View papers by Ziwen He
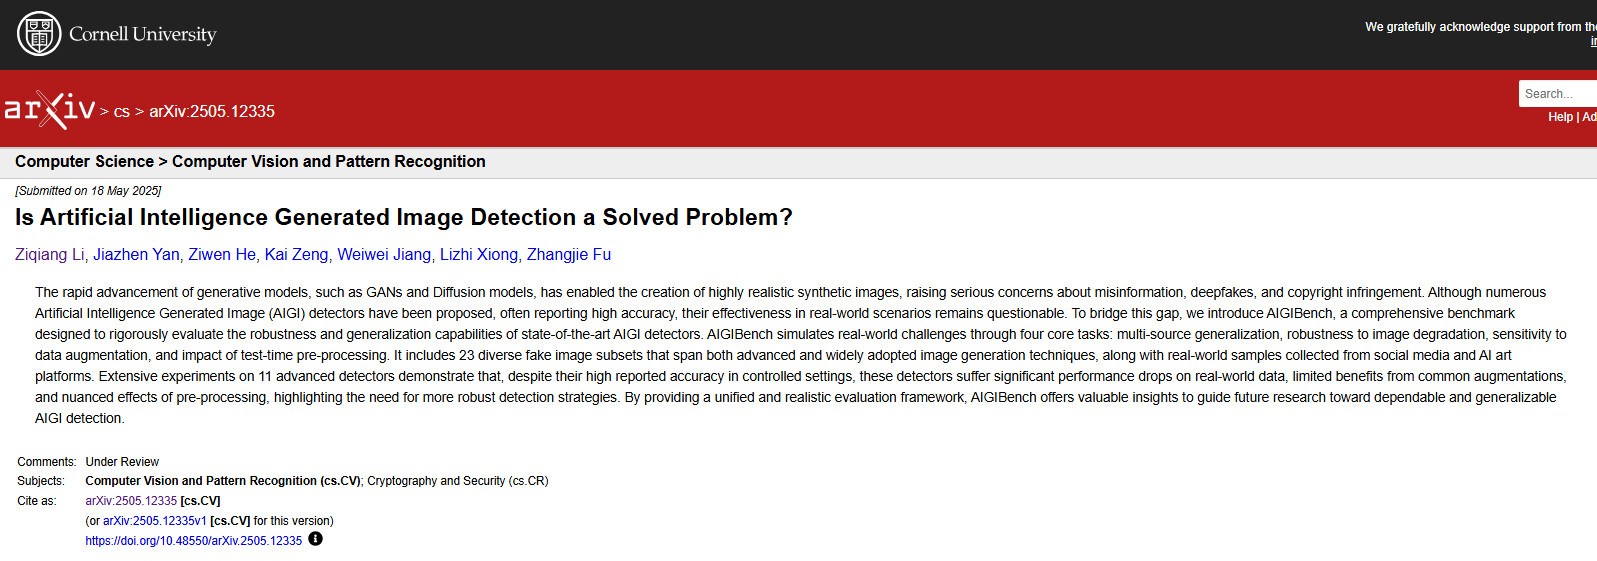This screenshot has width=1597, height=561. pyautogui.click(x=222, y=255)
